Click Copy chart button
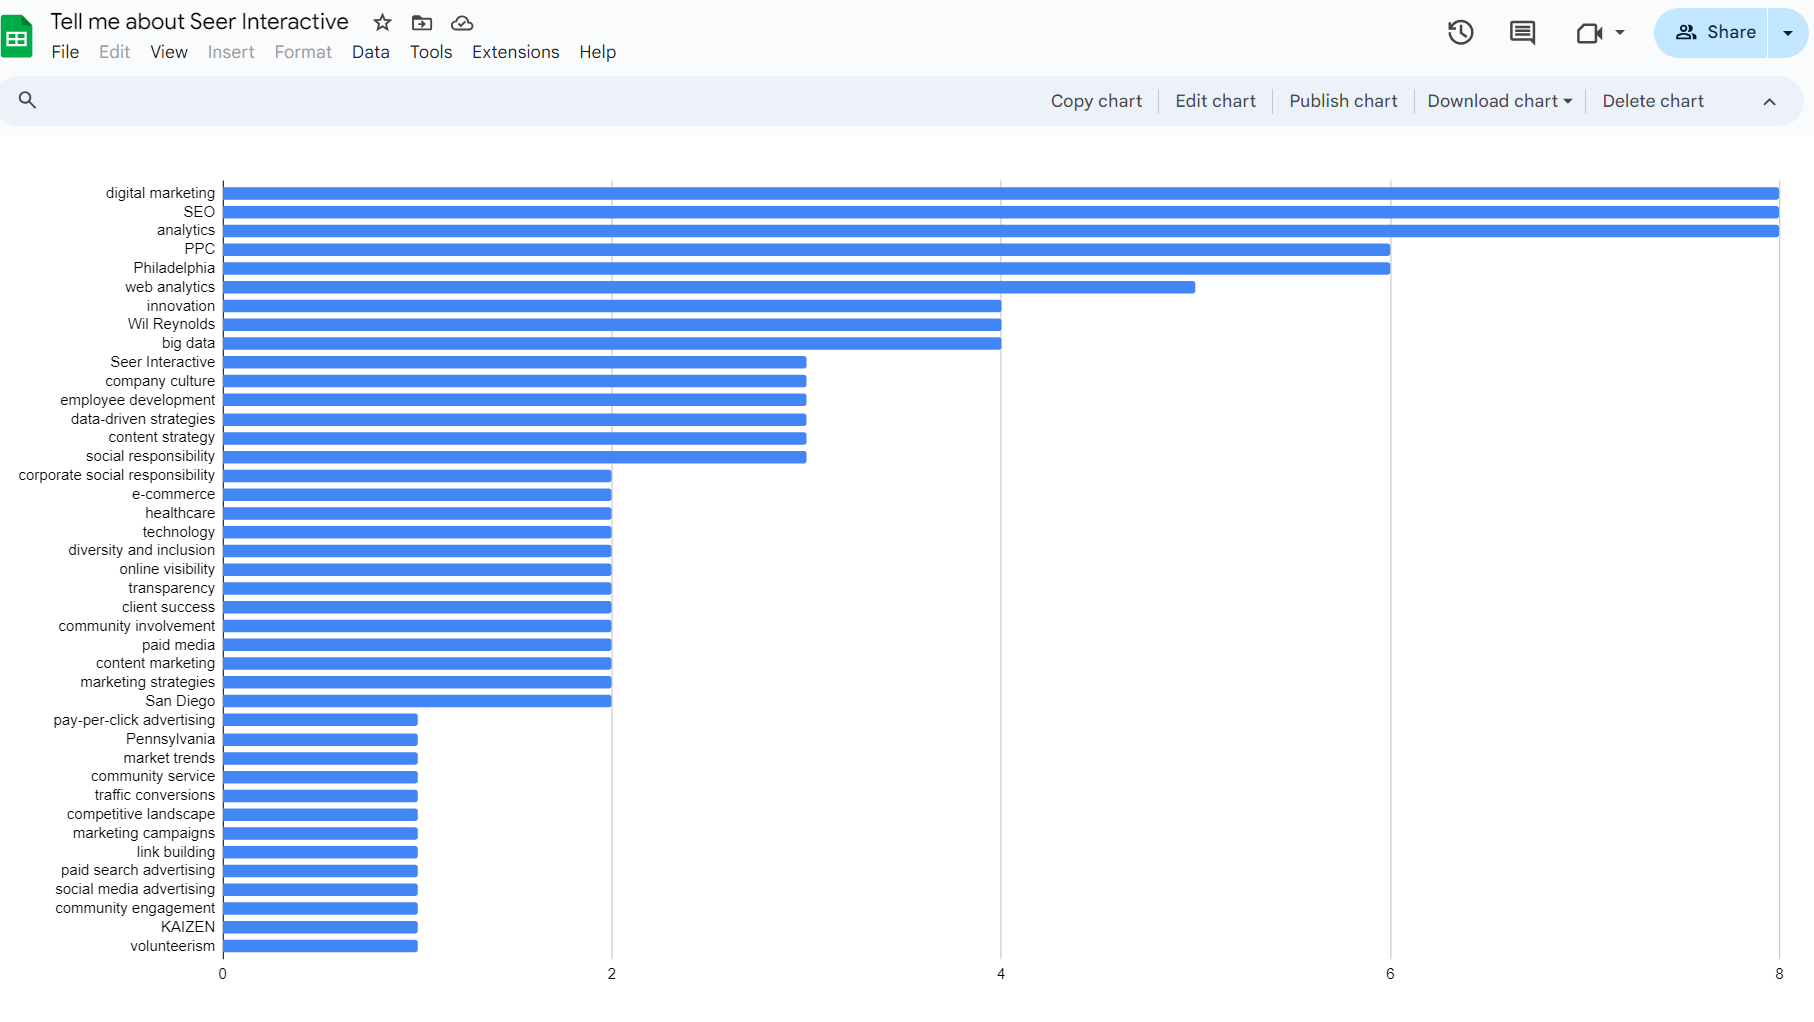 (x=1096, y=101)
